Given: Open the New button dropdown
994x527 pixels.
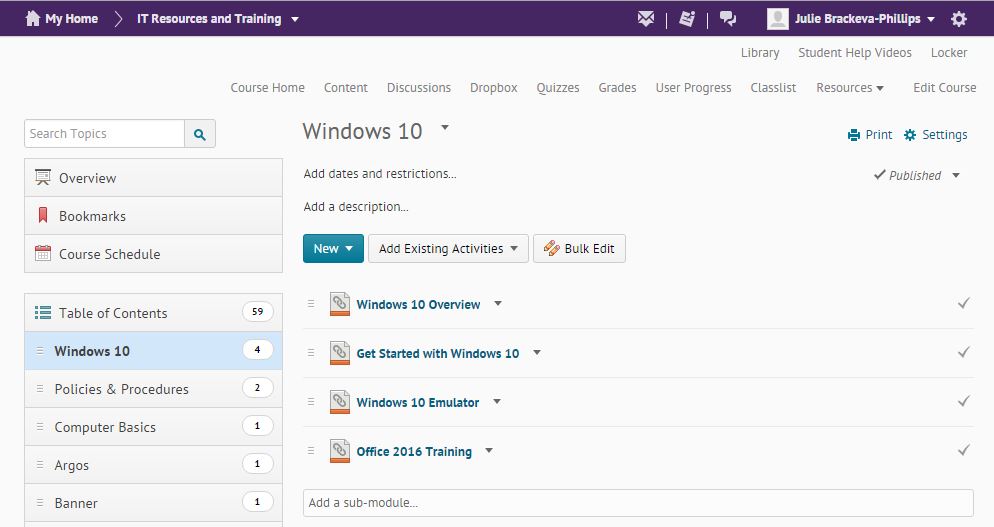Looking at the screenshot, I should pos(349,249).
